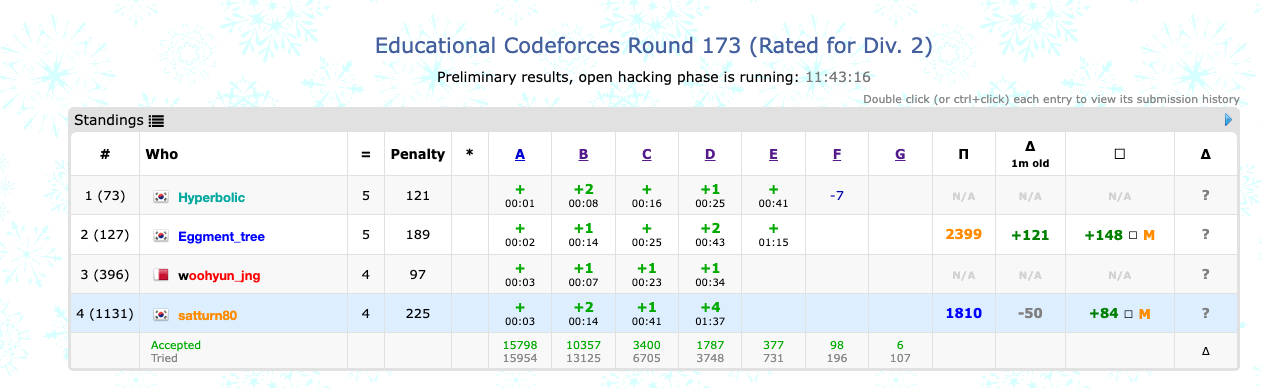The width and height of the screenshot is (1262, 388).
Task: Click the Penalty column header
Action: click(417, 154)
